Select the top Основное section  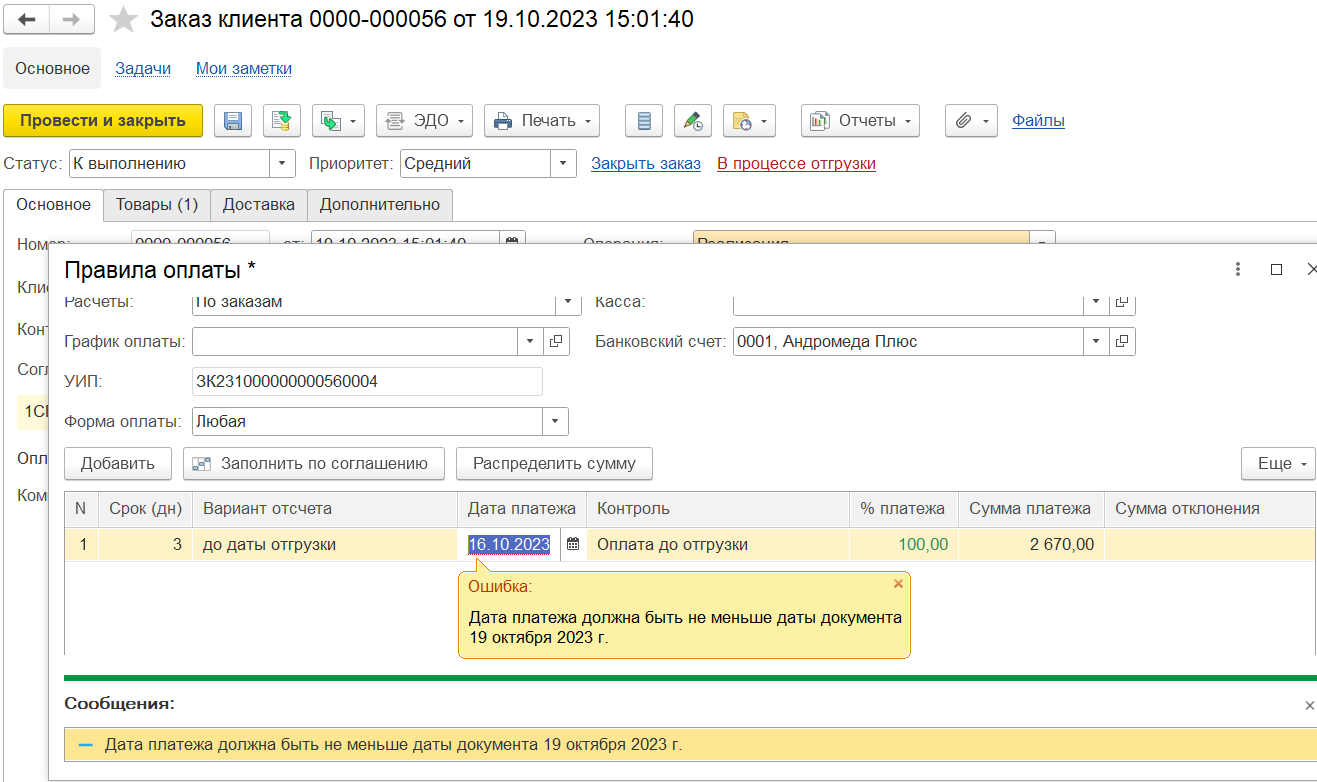point(52,69)
